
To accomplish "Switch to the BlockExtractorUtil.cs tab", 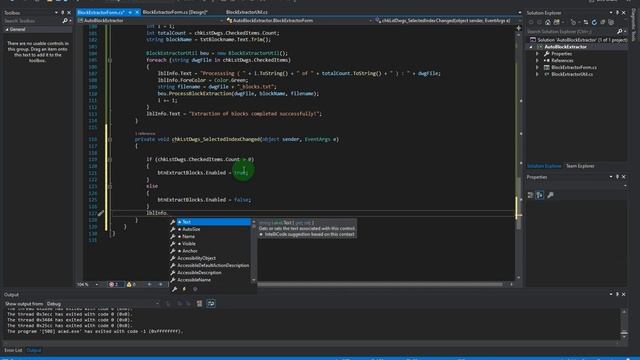I will (247, 12).
